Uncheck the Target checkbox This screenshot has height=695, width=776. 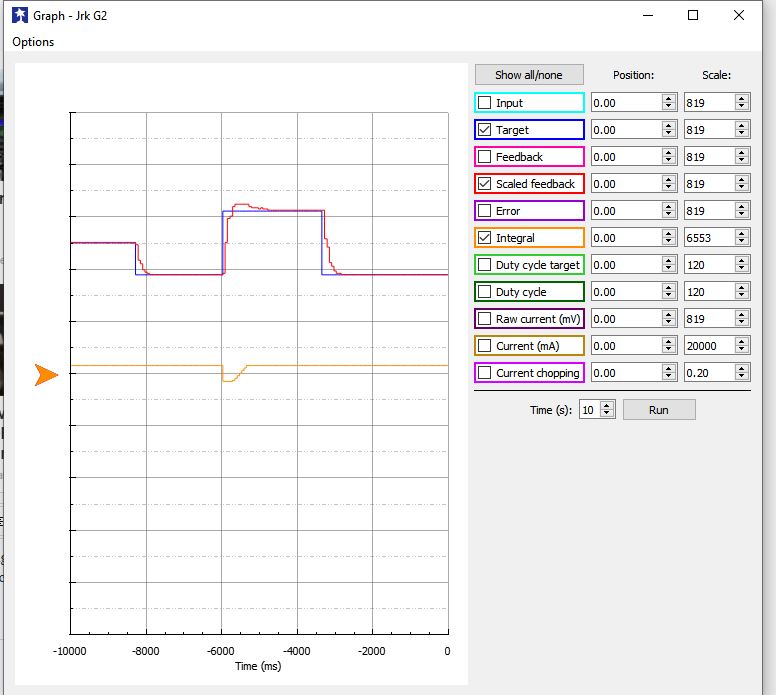click(485, 130)
